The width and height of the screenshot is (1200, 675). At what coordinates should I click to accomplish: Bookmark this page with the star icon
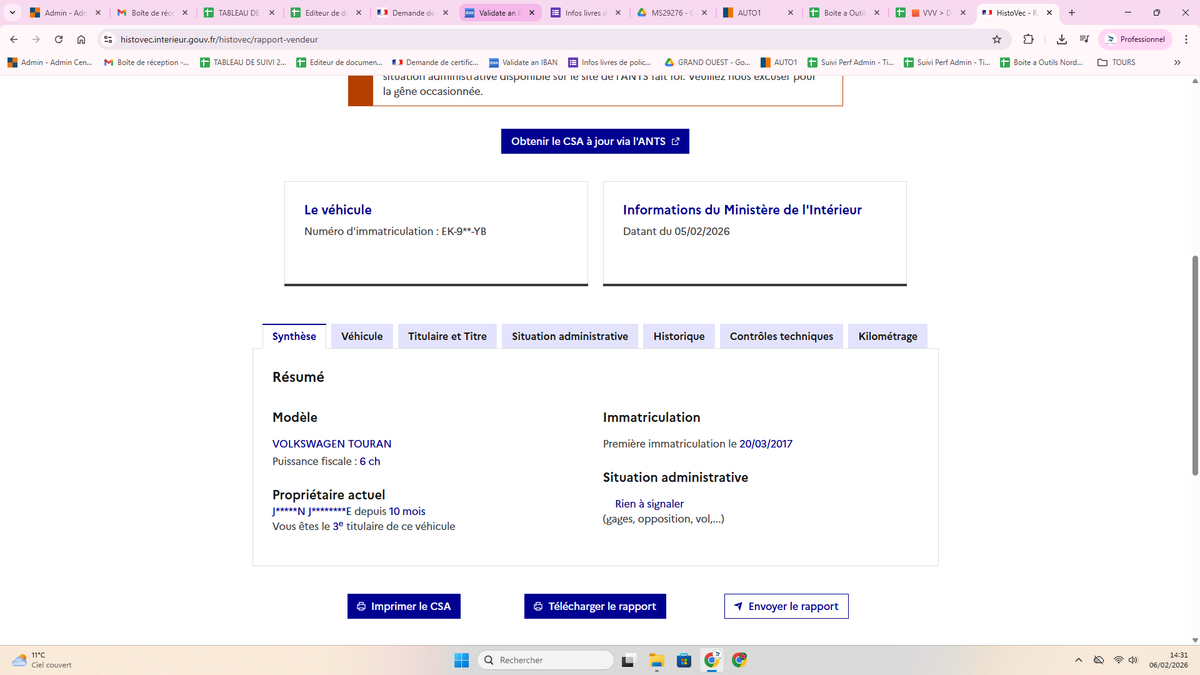996,39
